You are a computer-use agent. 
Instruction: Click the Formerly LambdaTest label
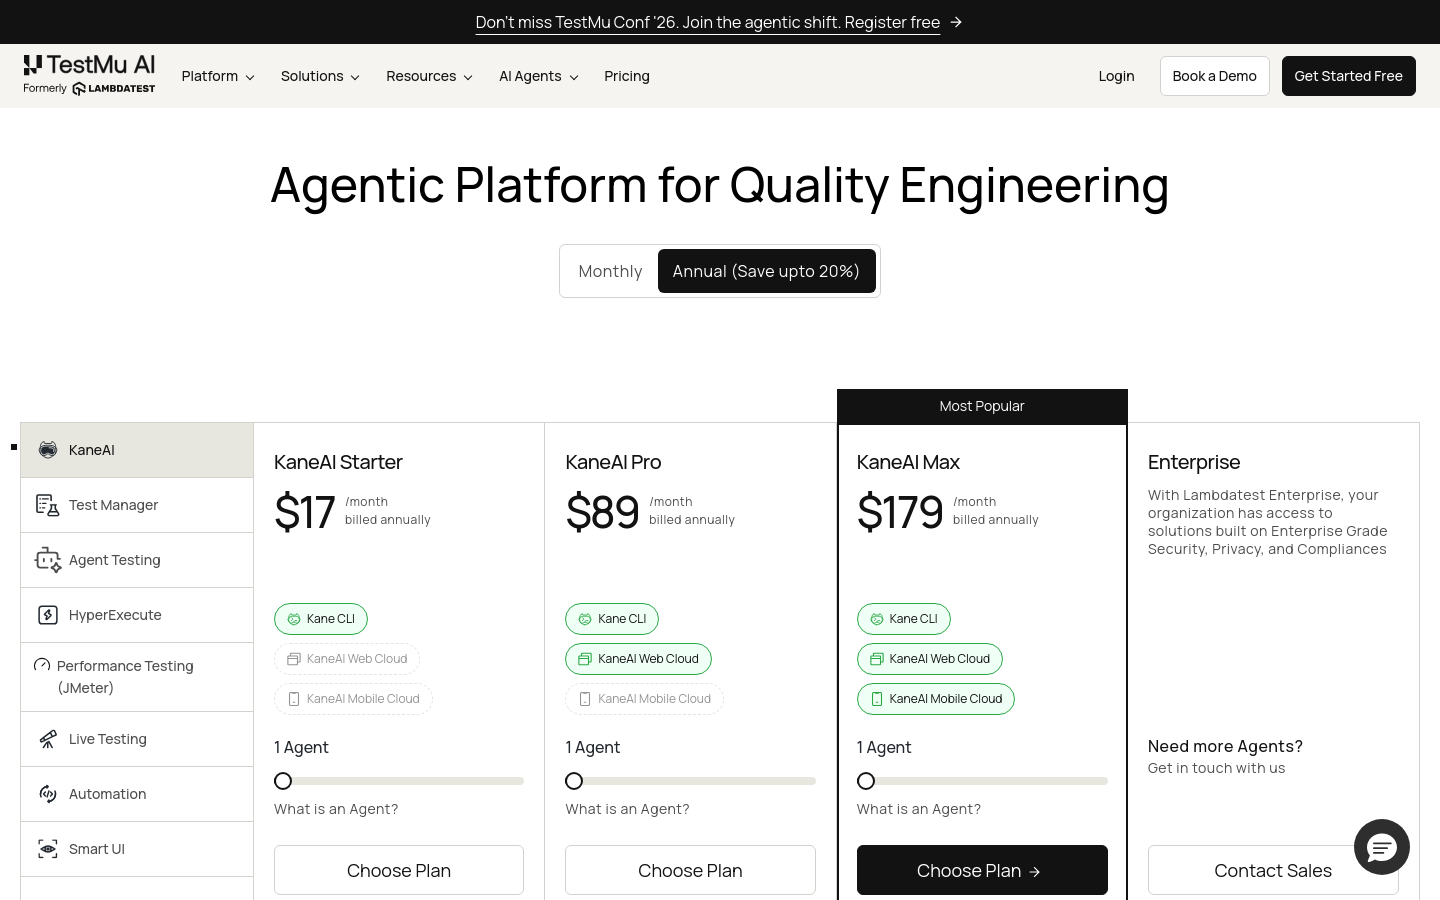89,88
